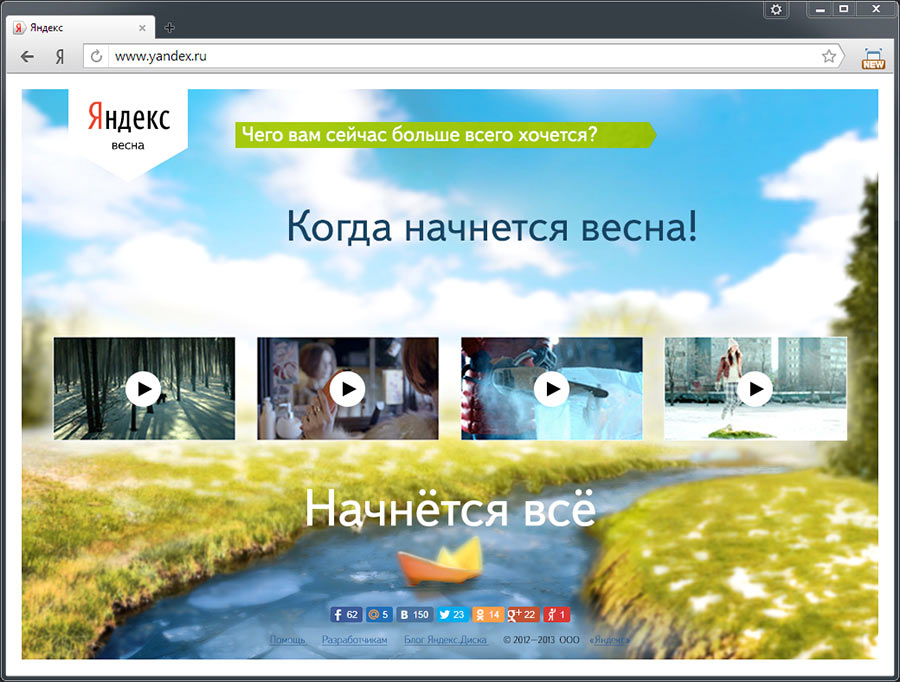Viewport: 900px width, 682px height.
Task: Click the Yandex 'Я' home button
Action: 60,57
